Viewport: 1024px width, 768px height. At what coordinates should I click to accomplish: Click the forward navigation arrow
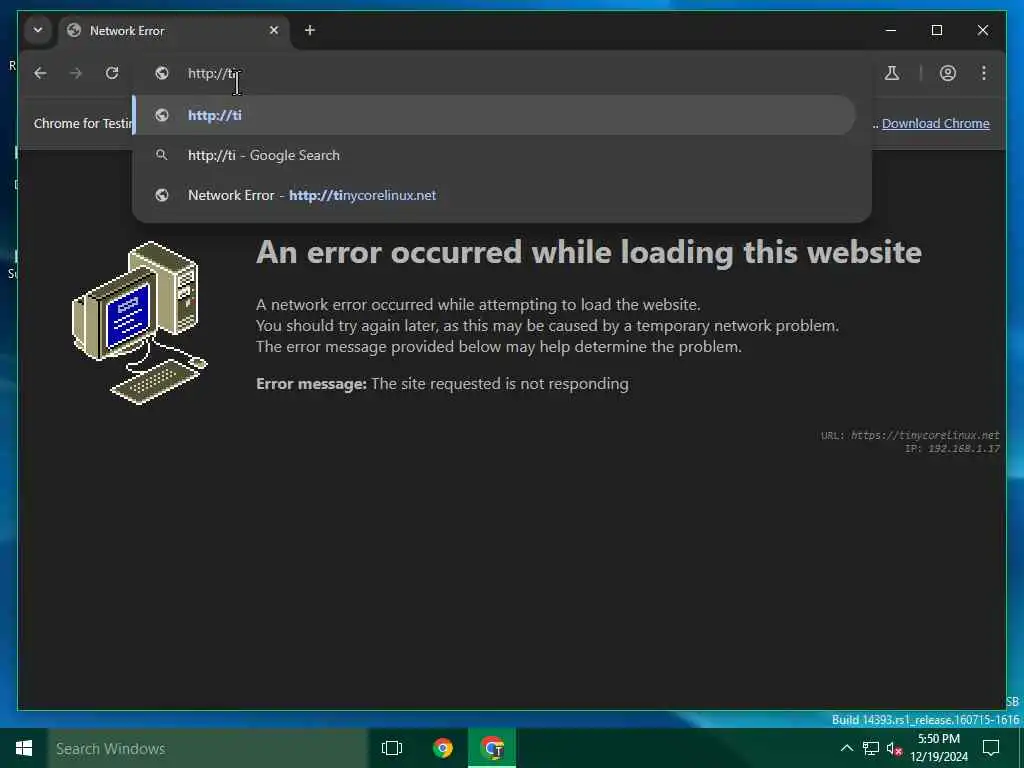76,73
